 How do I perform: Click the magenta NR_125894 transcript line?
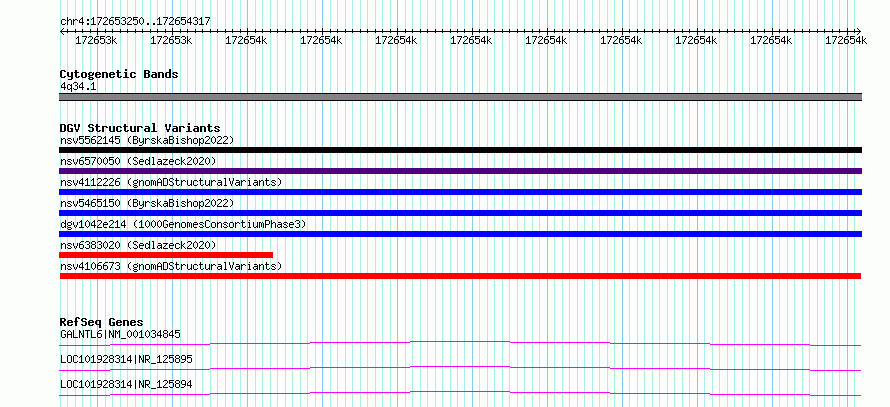tap(460, 393)
